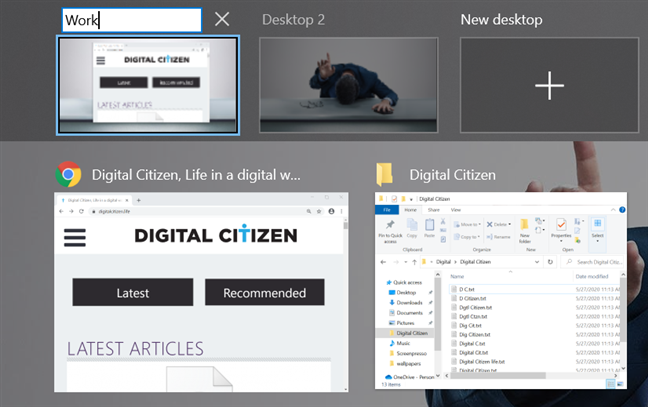This screenshot has width=648, height=407.
Task: Open the Chrome profile avatar icon
Action: pyautogui.click(x=331, y=211)
